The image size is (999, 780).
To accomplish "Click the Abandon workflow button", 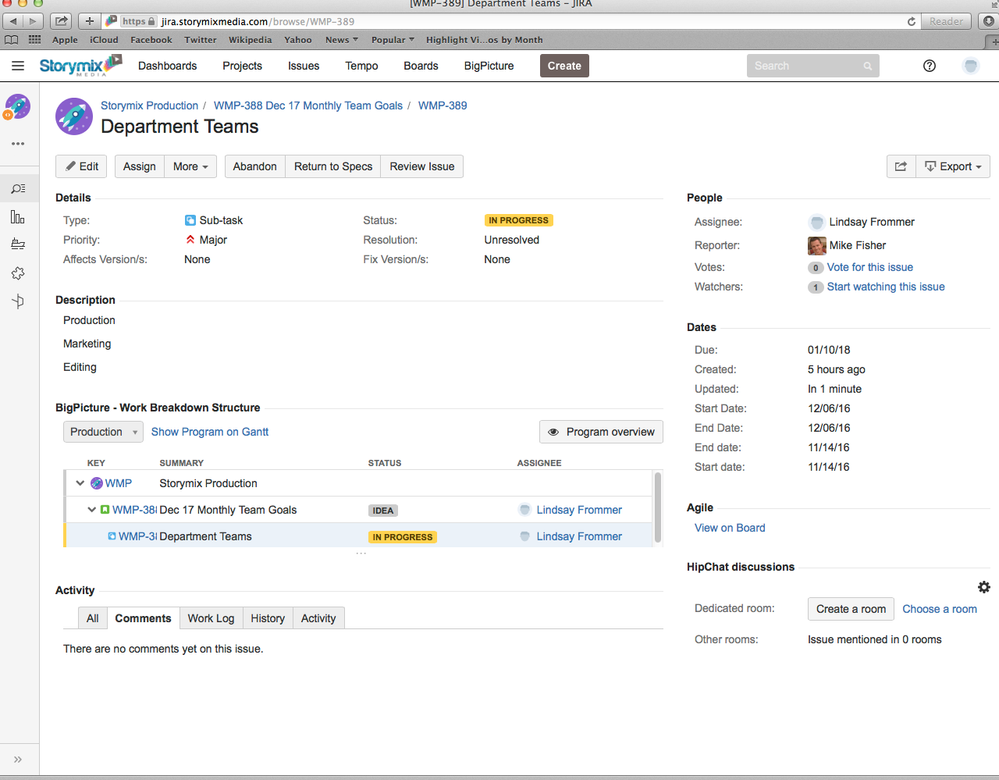I will pyautogui.click(x=255, y=166).
